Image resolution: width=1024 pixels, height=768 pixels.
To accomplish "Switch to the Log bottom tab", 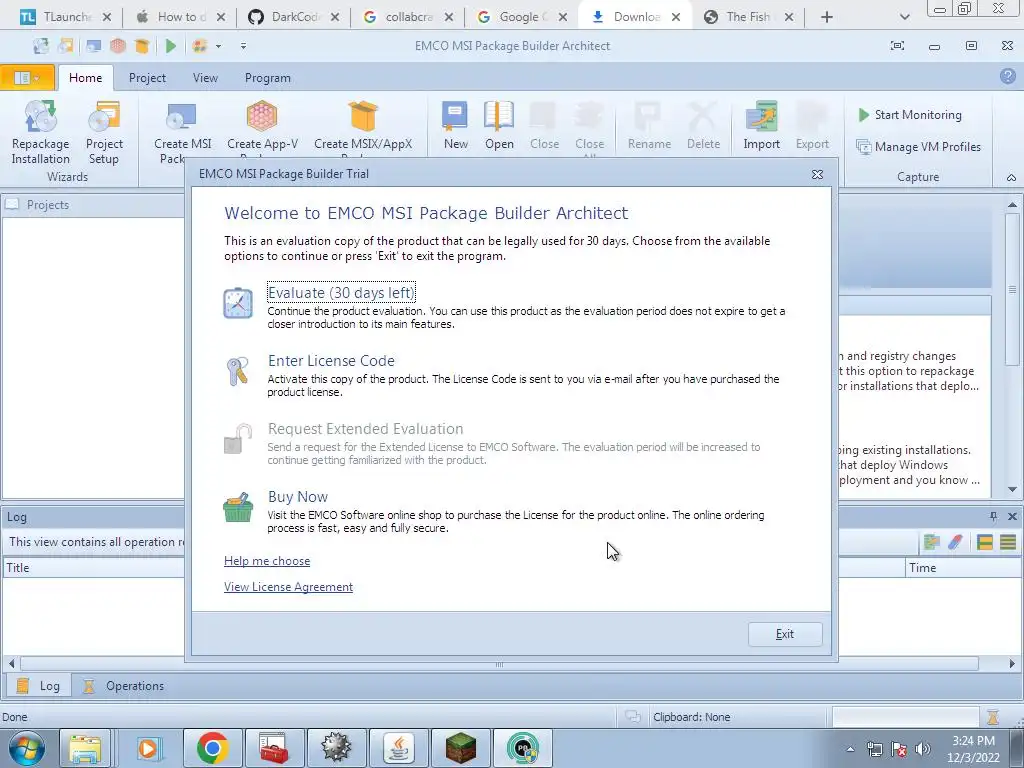I will point(38,686).
